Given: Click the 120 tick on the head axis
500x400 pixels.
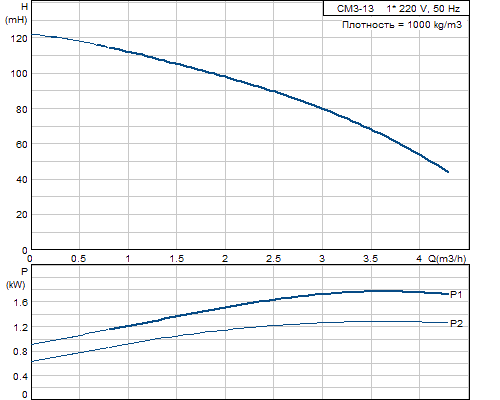Looking at the screenshot, I should tap(19, 39).
